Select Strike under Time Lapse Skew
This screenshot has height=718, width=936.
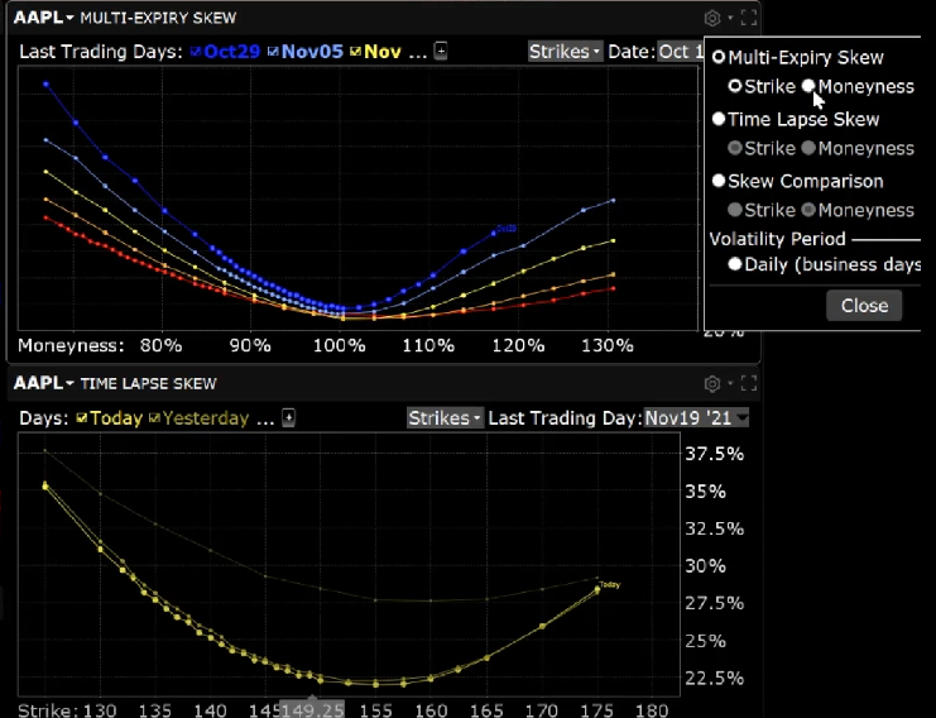pos(735,148)
